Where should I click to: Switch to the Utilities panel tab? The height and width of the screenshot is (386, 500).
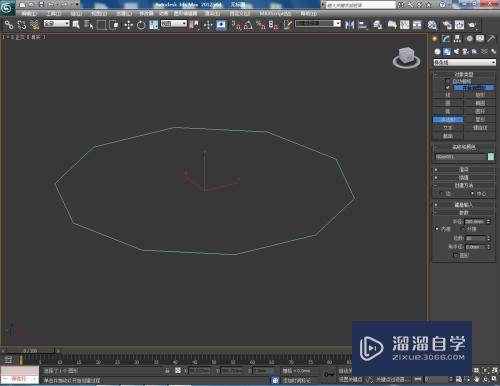tap(491, 39)
